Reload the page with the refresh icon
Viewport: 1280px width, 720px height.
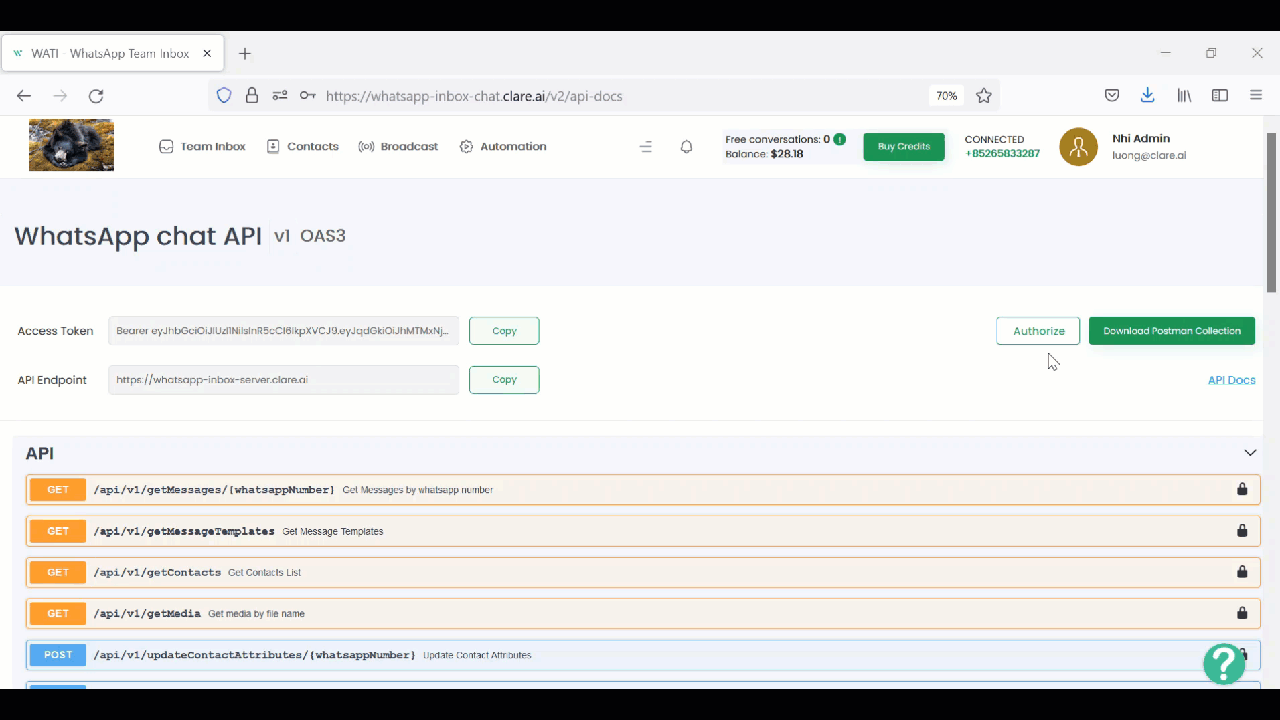[x=96, y=96]
